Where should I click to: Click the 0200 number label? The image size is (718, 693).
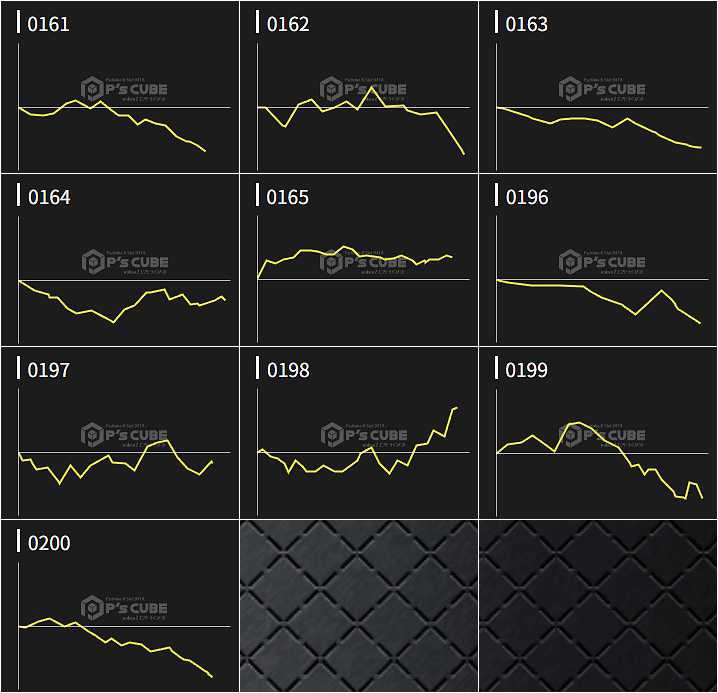click(48, 543)
